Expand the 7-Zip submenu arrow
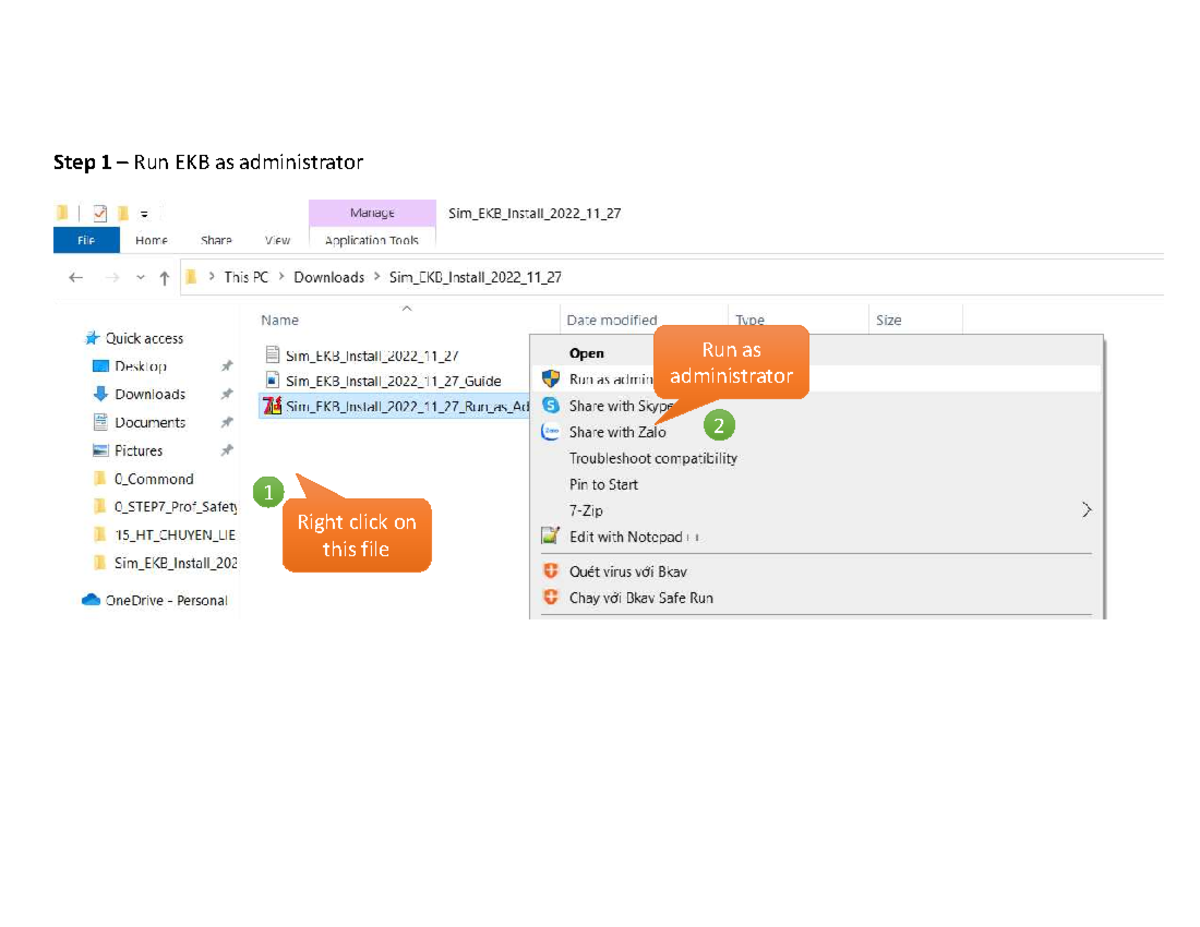1200x927 pixels. click(x=1086, y=510)
